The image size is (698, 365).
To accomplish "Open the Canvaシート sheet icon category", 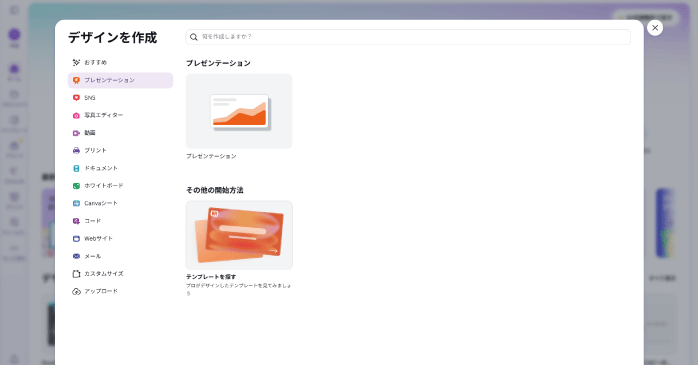I will click(76, 203).
